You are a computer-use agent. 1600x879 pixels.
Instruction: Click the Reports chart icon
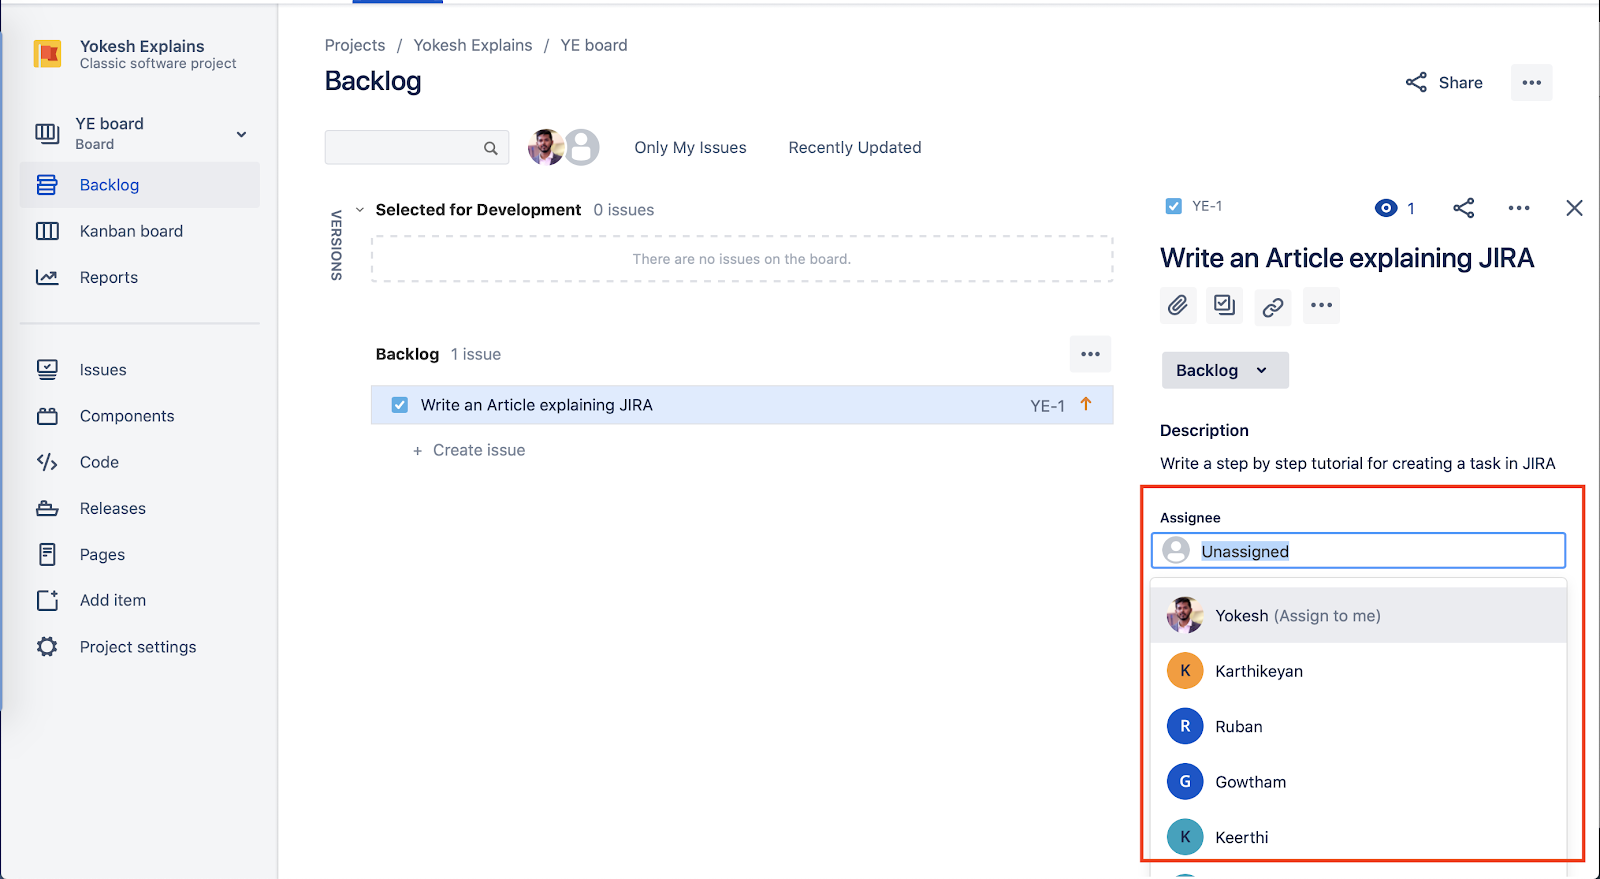47,277
